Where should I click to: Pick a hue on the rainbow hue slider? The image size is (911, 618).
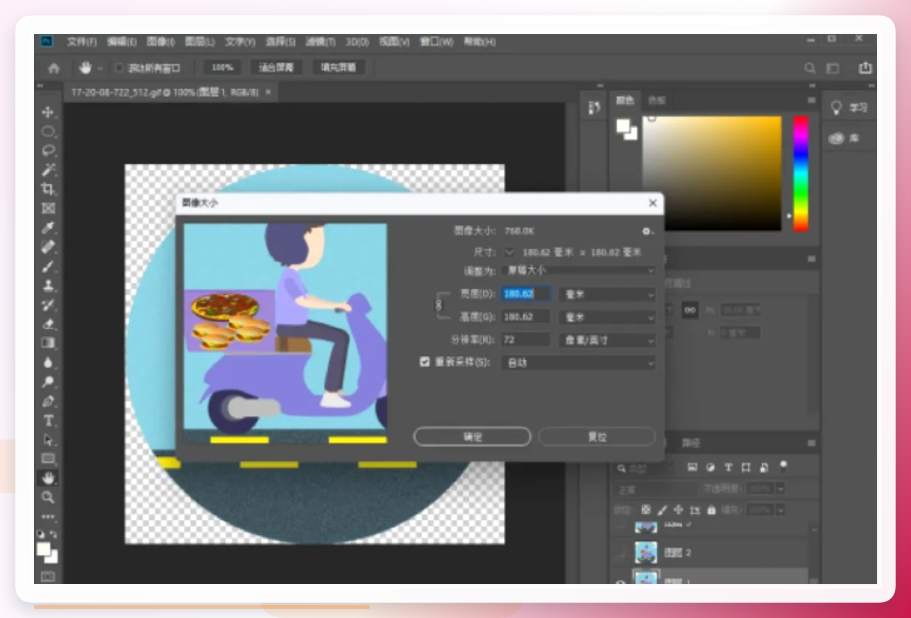(801, 173)
